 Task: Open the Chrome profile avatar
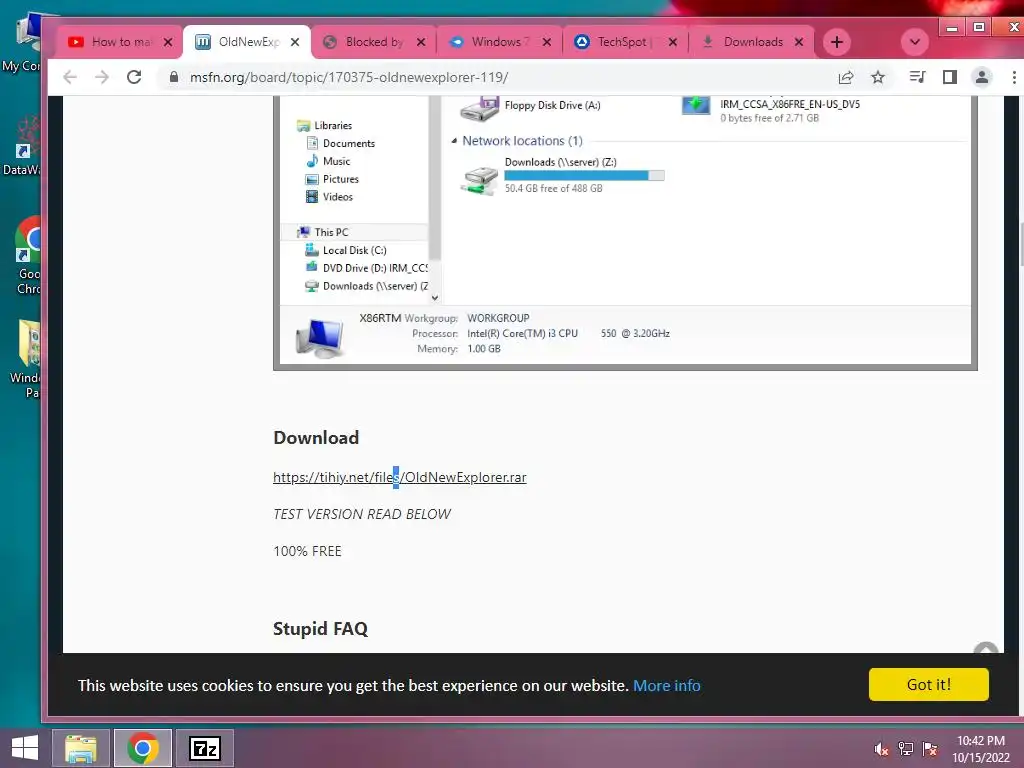point(982,77)
